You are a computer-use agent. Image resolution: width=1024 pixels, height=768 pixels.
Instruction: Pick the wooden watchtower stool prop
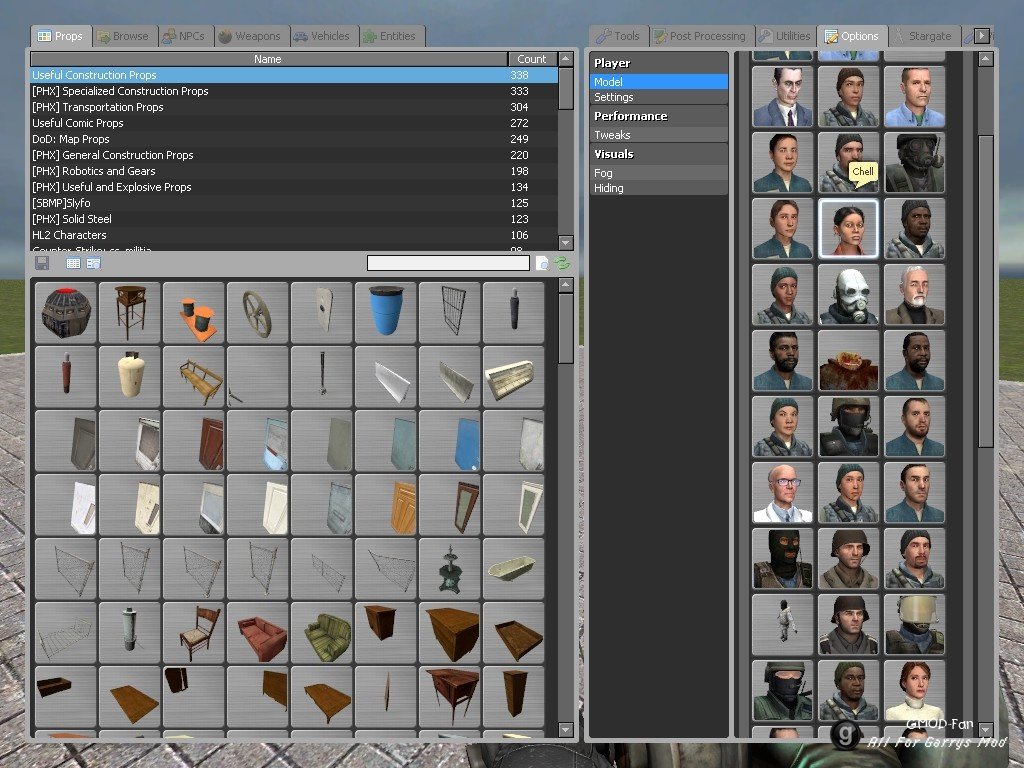click(x=129, y=312)
